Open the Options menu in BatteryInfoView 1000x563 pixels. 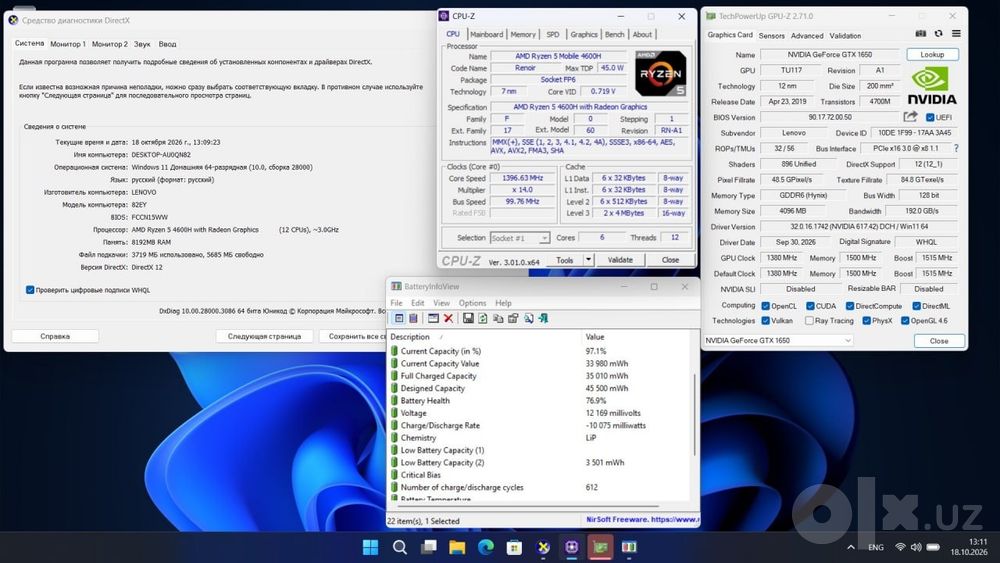click(x=473, y=303)
